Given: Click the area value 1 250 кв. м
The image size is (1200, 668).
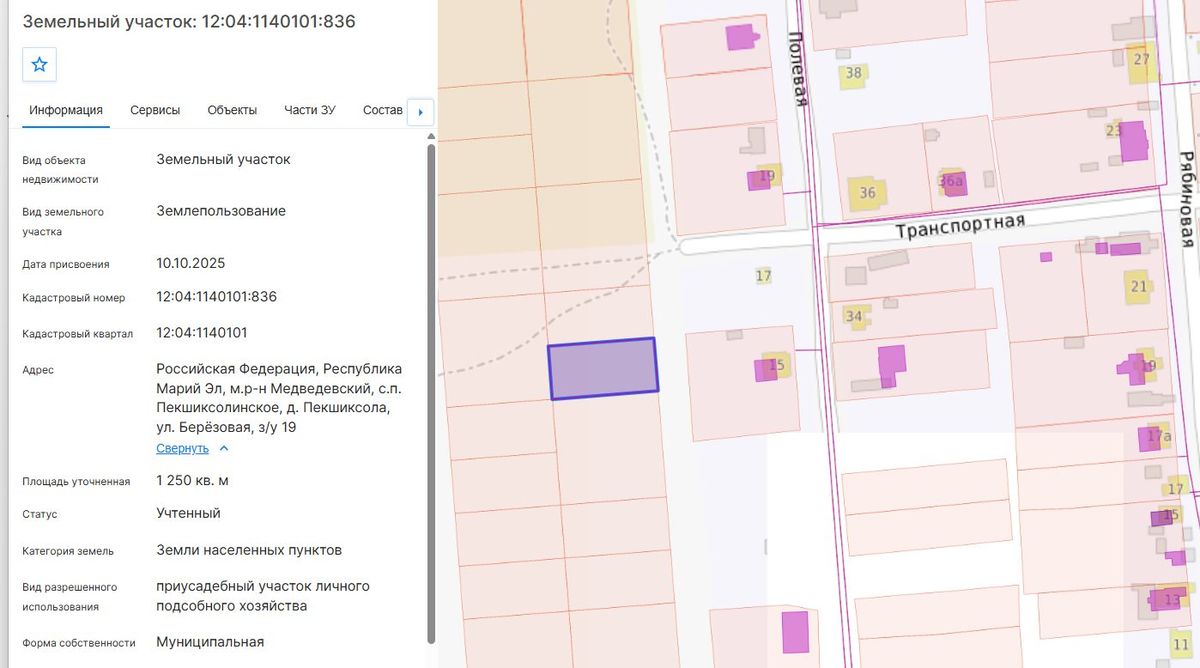Looking at the screenshot, I should pyautogui.click(x=193, y=481).
